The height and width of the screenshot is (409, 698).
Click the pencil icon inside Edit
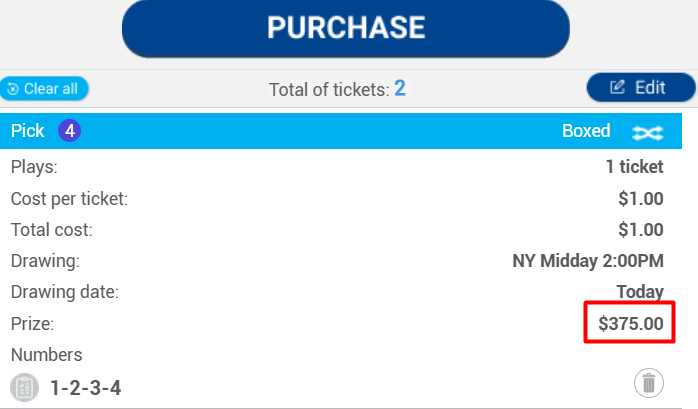click(x=617, y=88)
